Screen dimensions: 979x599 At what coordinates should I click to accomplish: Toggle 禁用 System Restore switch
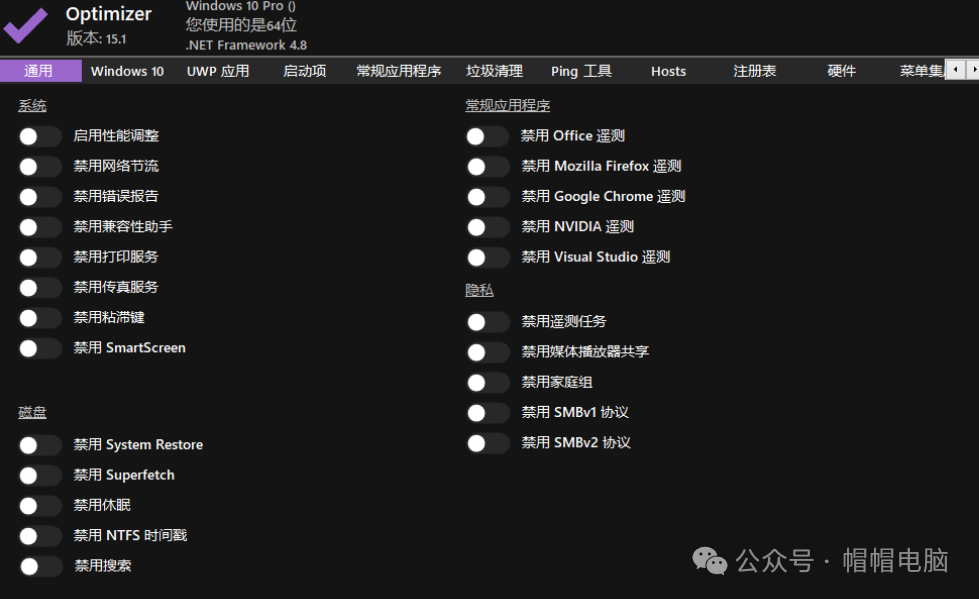39,445
